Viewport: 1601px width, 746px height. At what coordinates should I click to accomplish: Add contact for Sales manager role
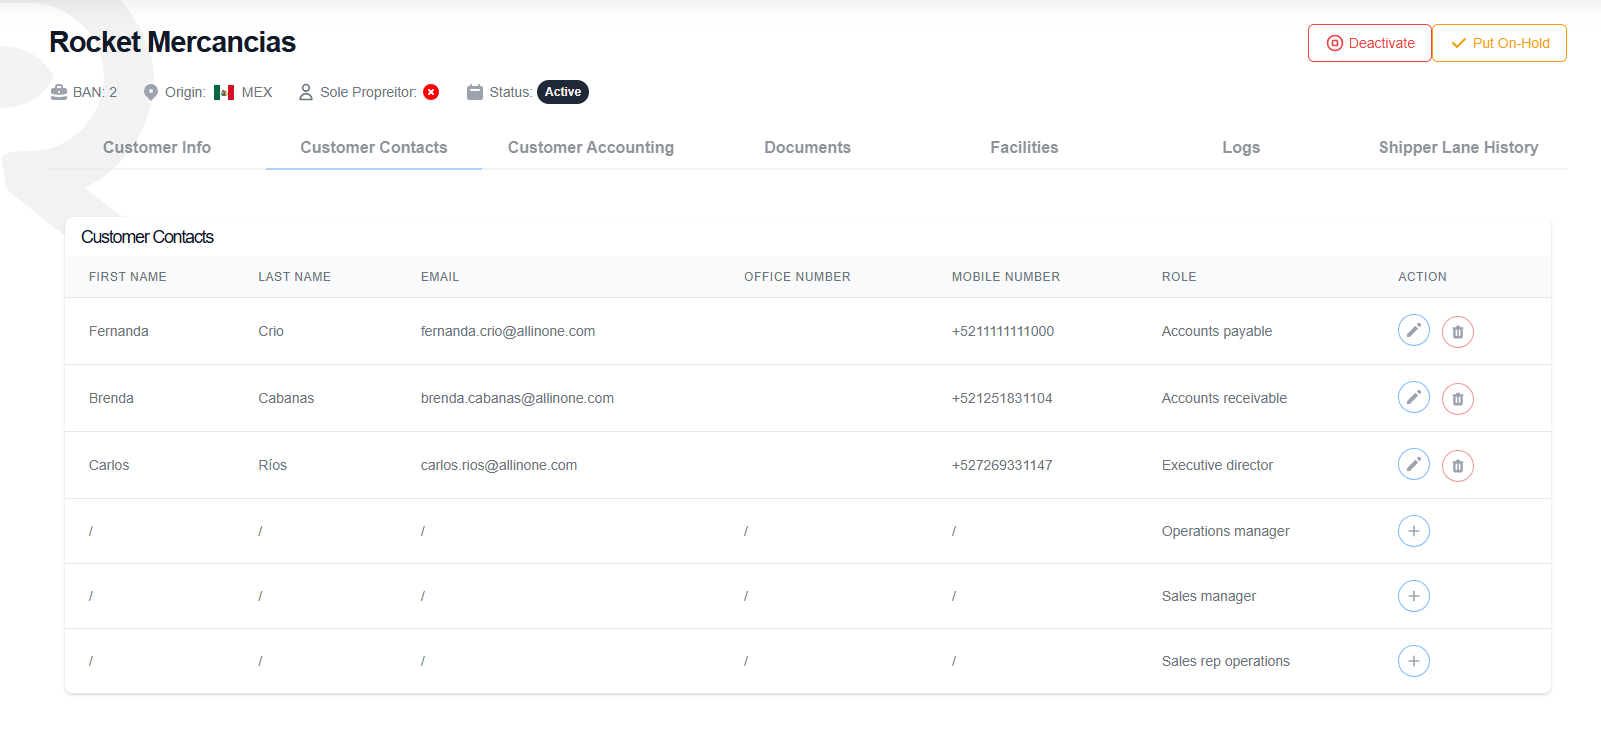point(1413,596)
